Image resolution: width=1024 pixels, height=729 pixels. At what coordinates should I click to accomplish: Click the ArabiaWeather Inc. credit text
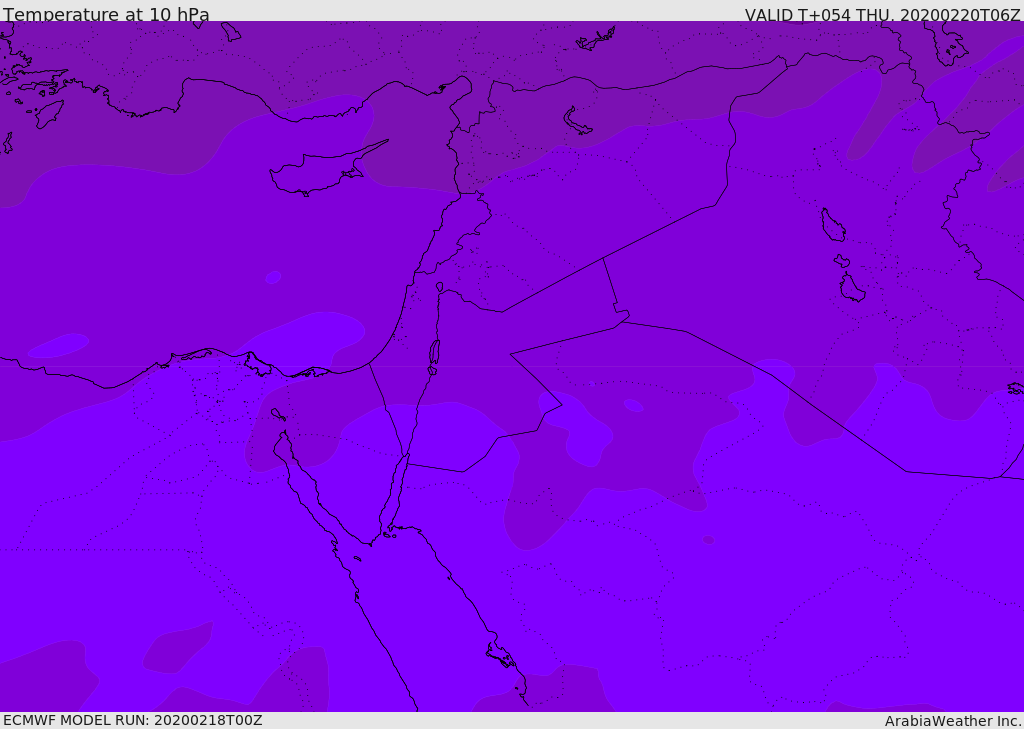point(953,720)
